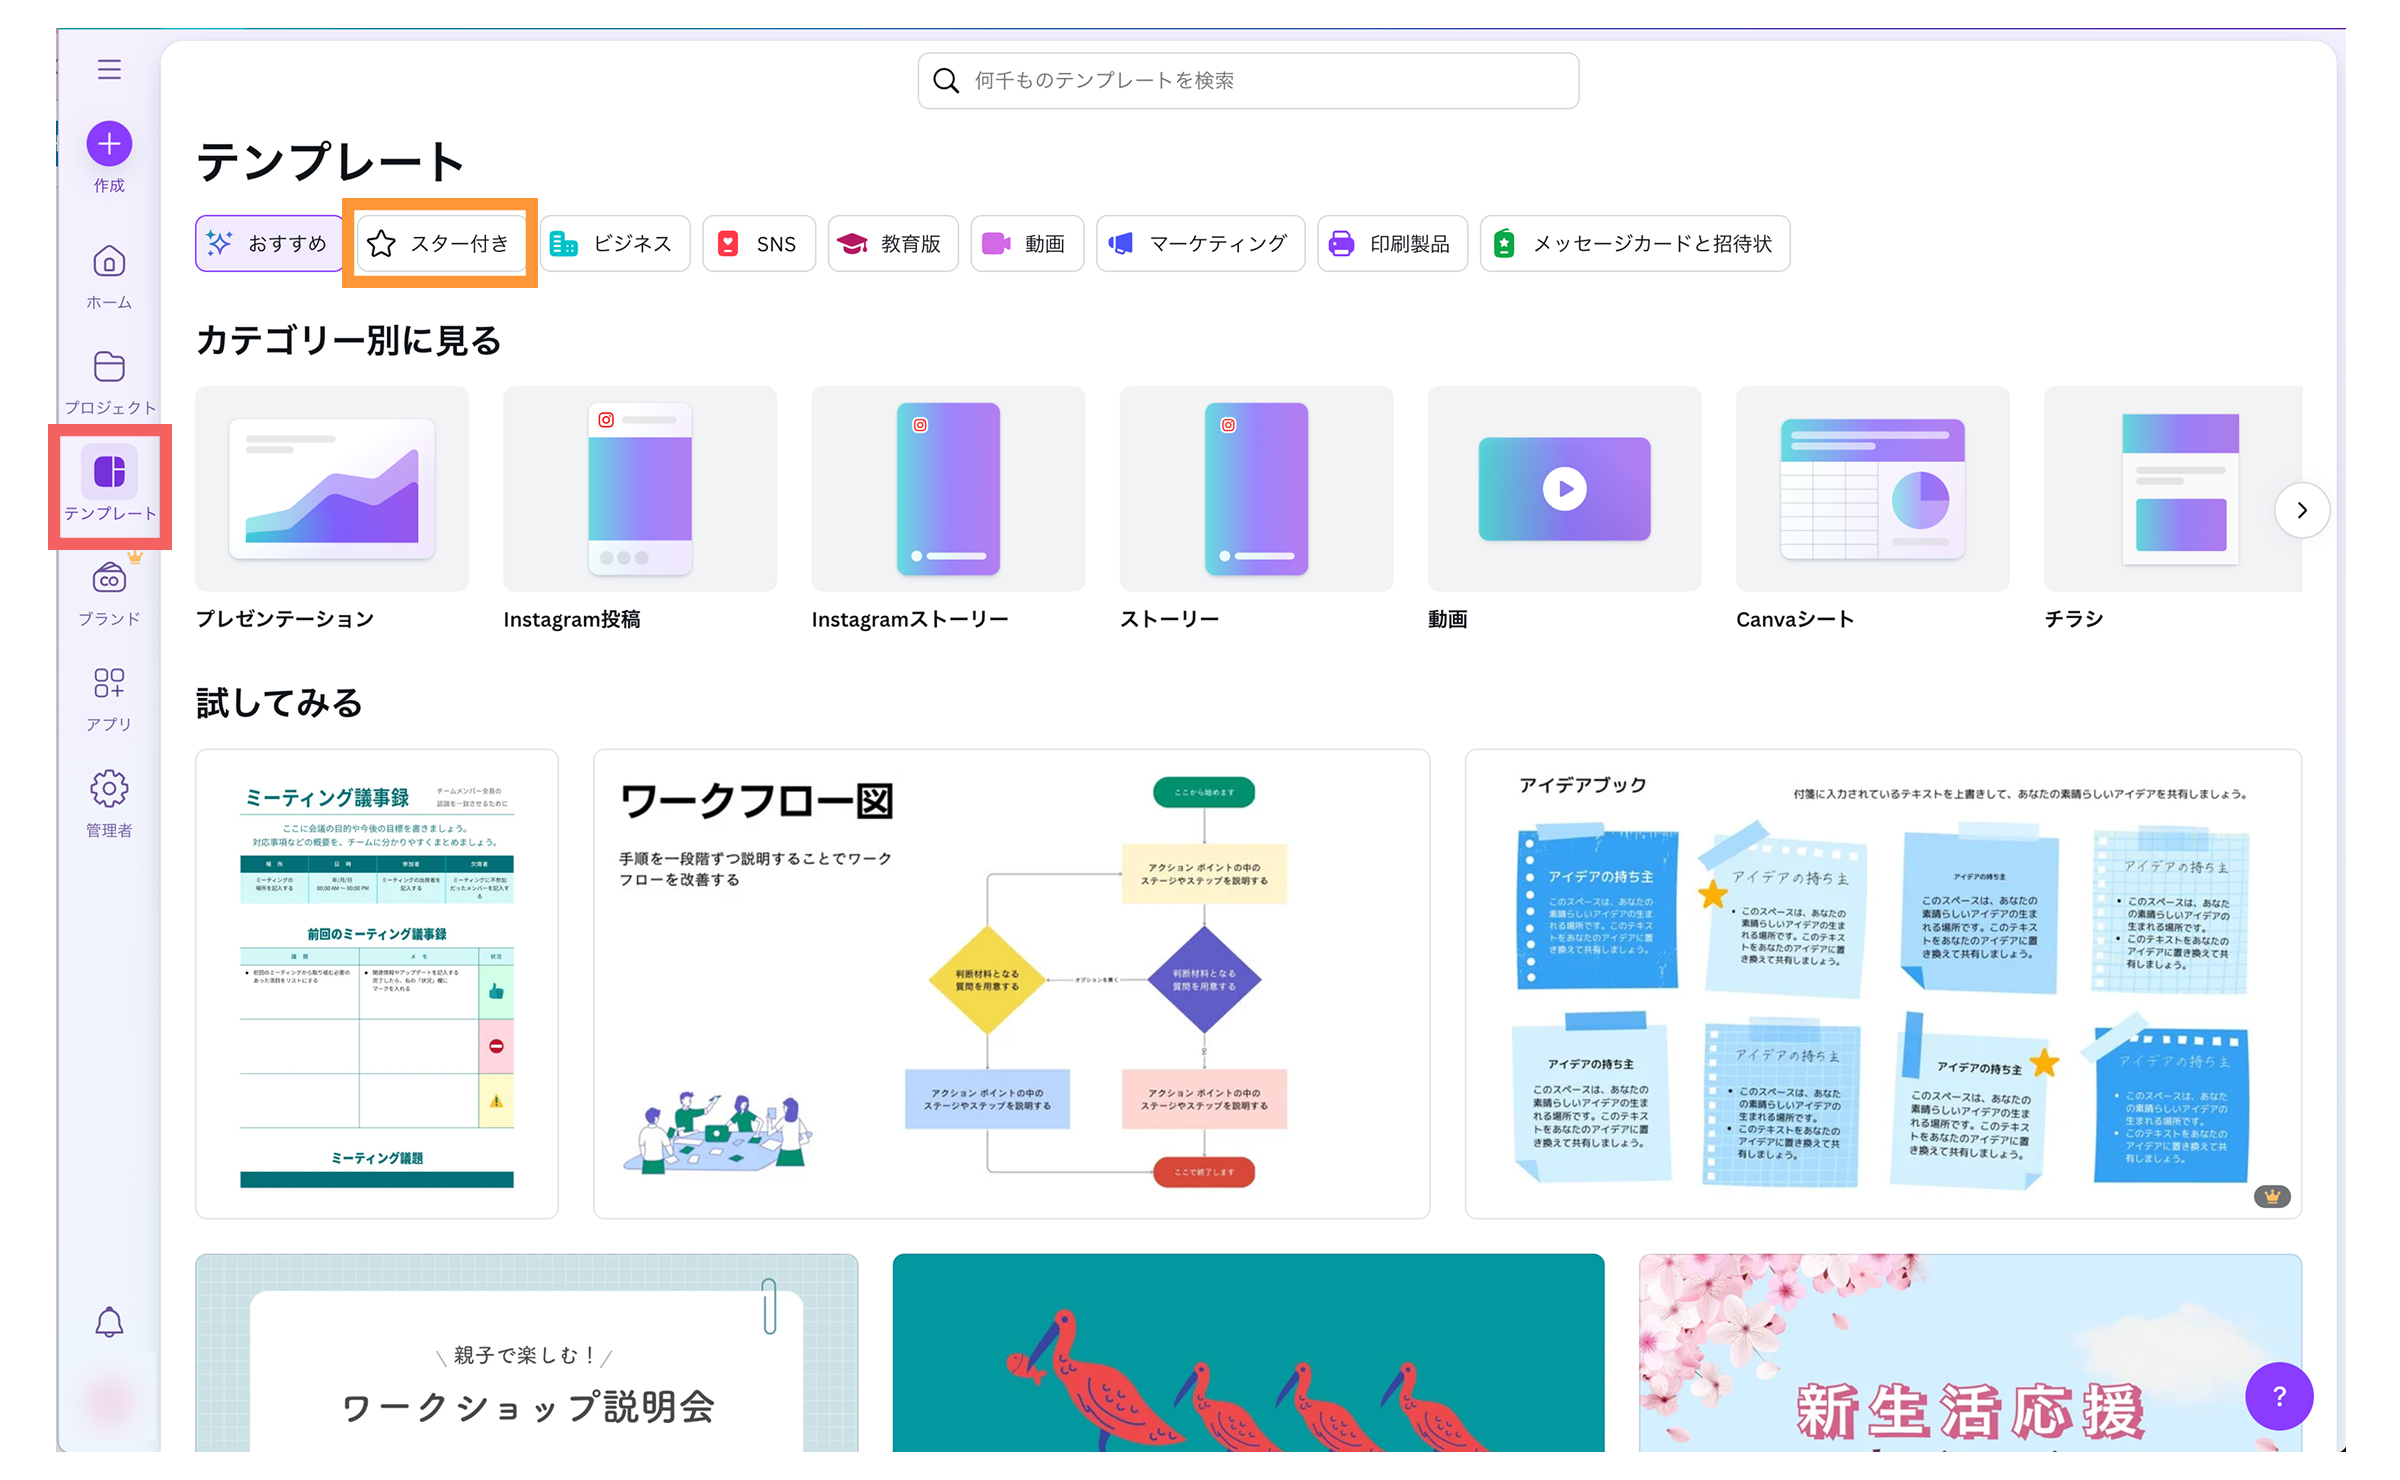Open the Instagramストーリー category thumbnail
Image resolution: width=2400 pixels, height=1480 pixels.
[x=948, y=489]
